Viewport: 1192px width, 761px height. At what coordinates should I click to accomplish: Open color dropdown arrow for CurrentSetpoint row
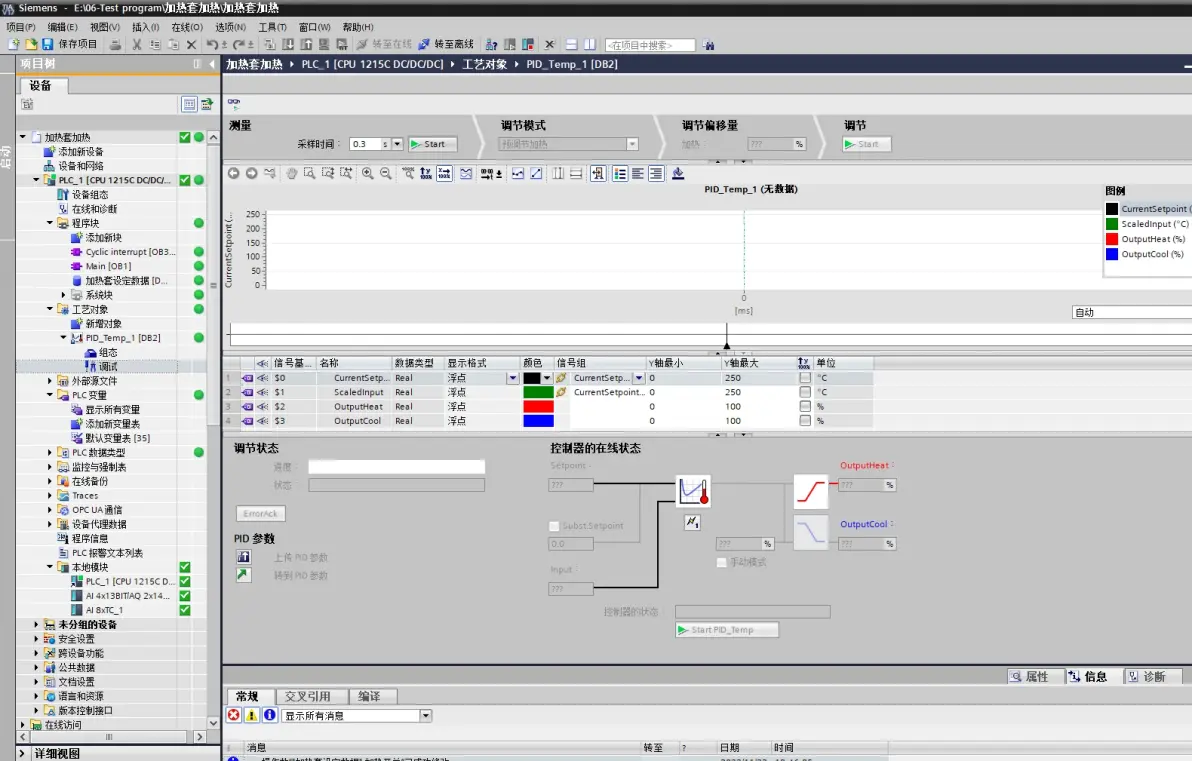pyautogui.click(x=547, y=378)
